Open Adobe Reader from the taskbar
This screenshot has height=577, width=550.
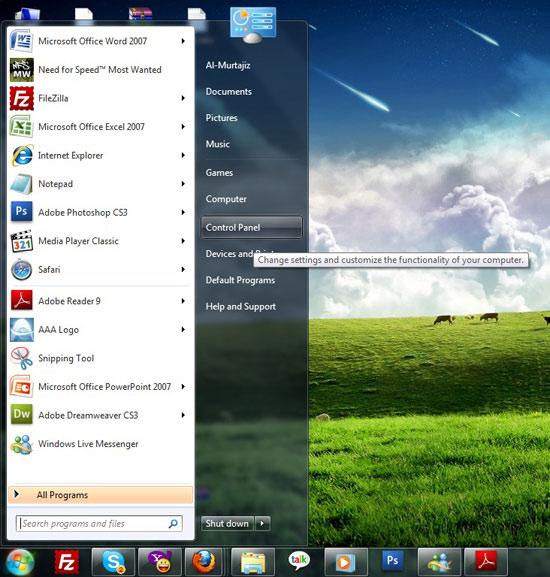pos(486,562)
